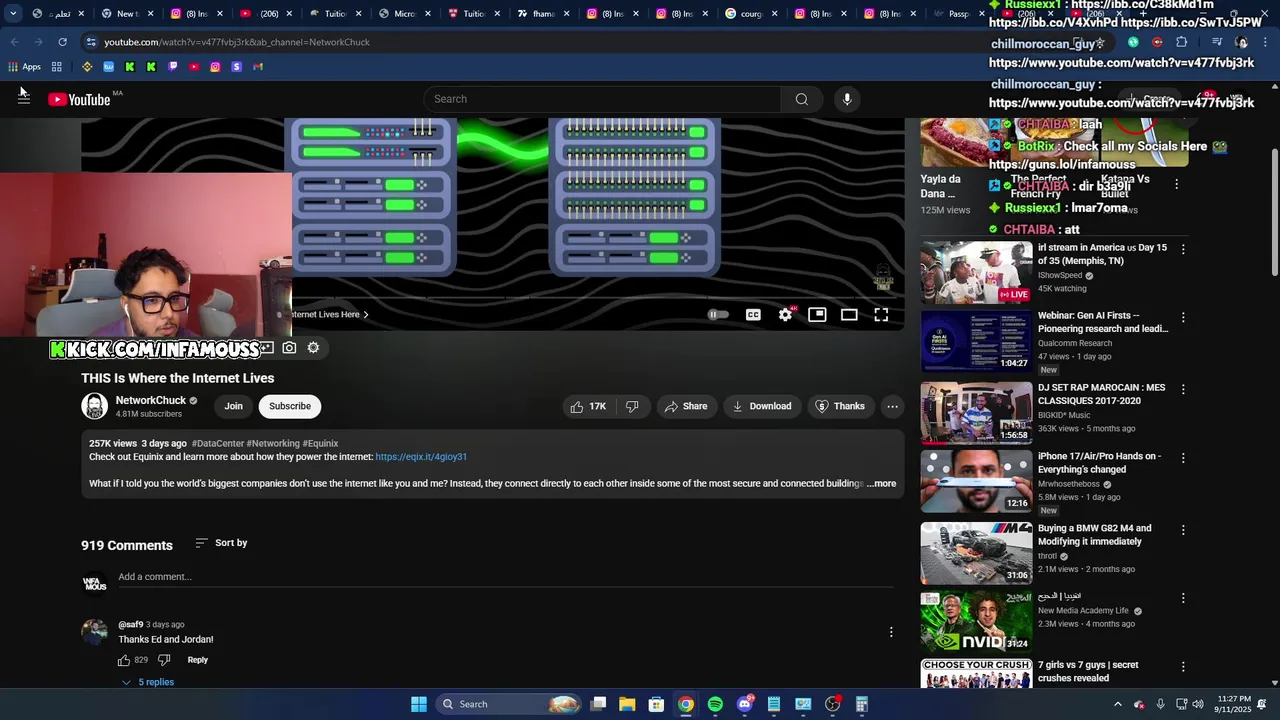Click the Share button under the video
Viewport: 1280px width, 720px height.
pyautogui.click(x=685, y=406)
